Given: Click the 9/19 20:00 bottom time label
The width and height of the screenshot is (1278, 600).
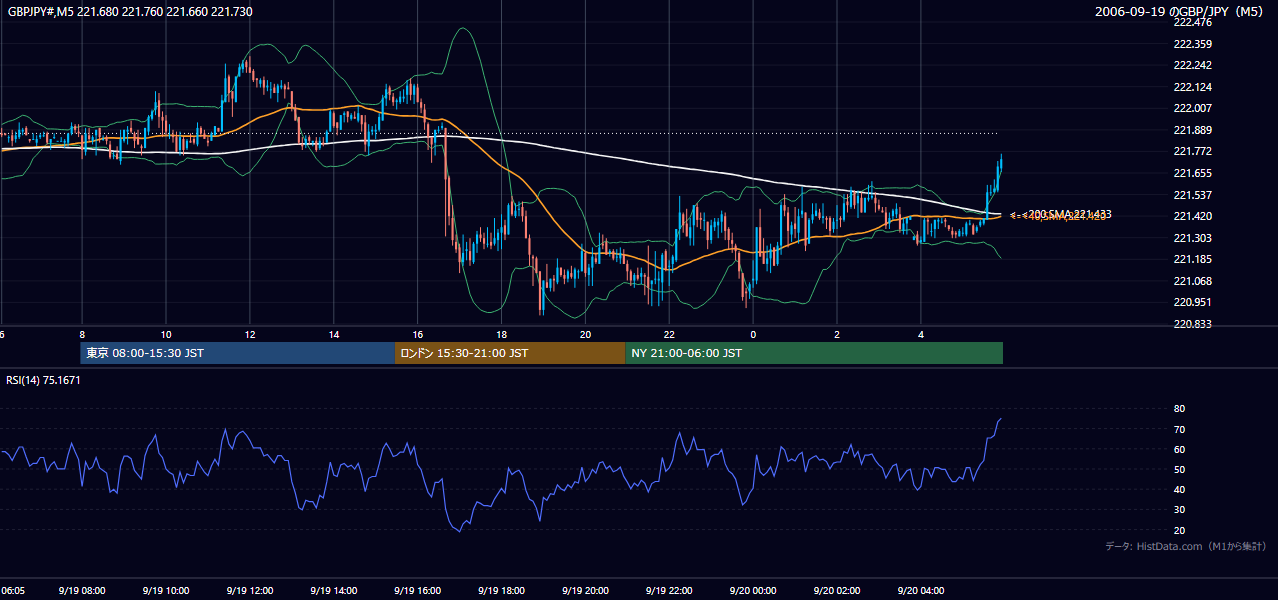Looking at the screenshot, I should tap(586, 591).
